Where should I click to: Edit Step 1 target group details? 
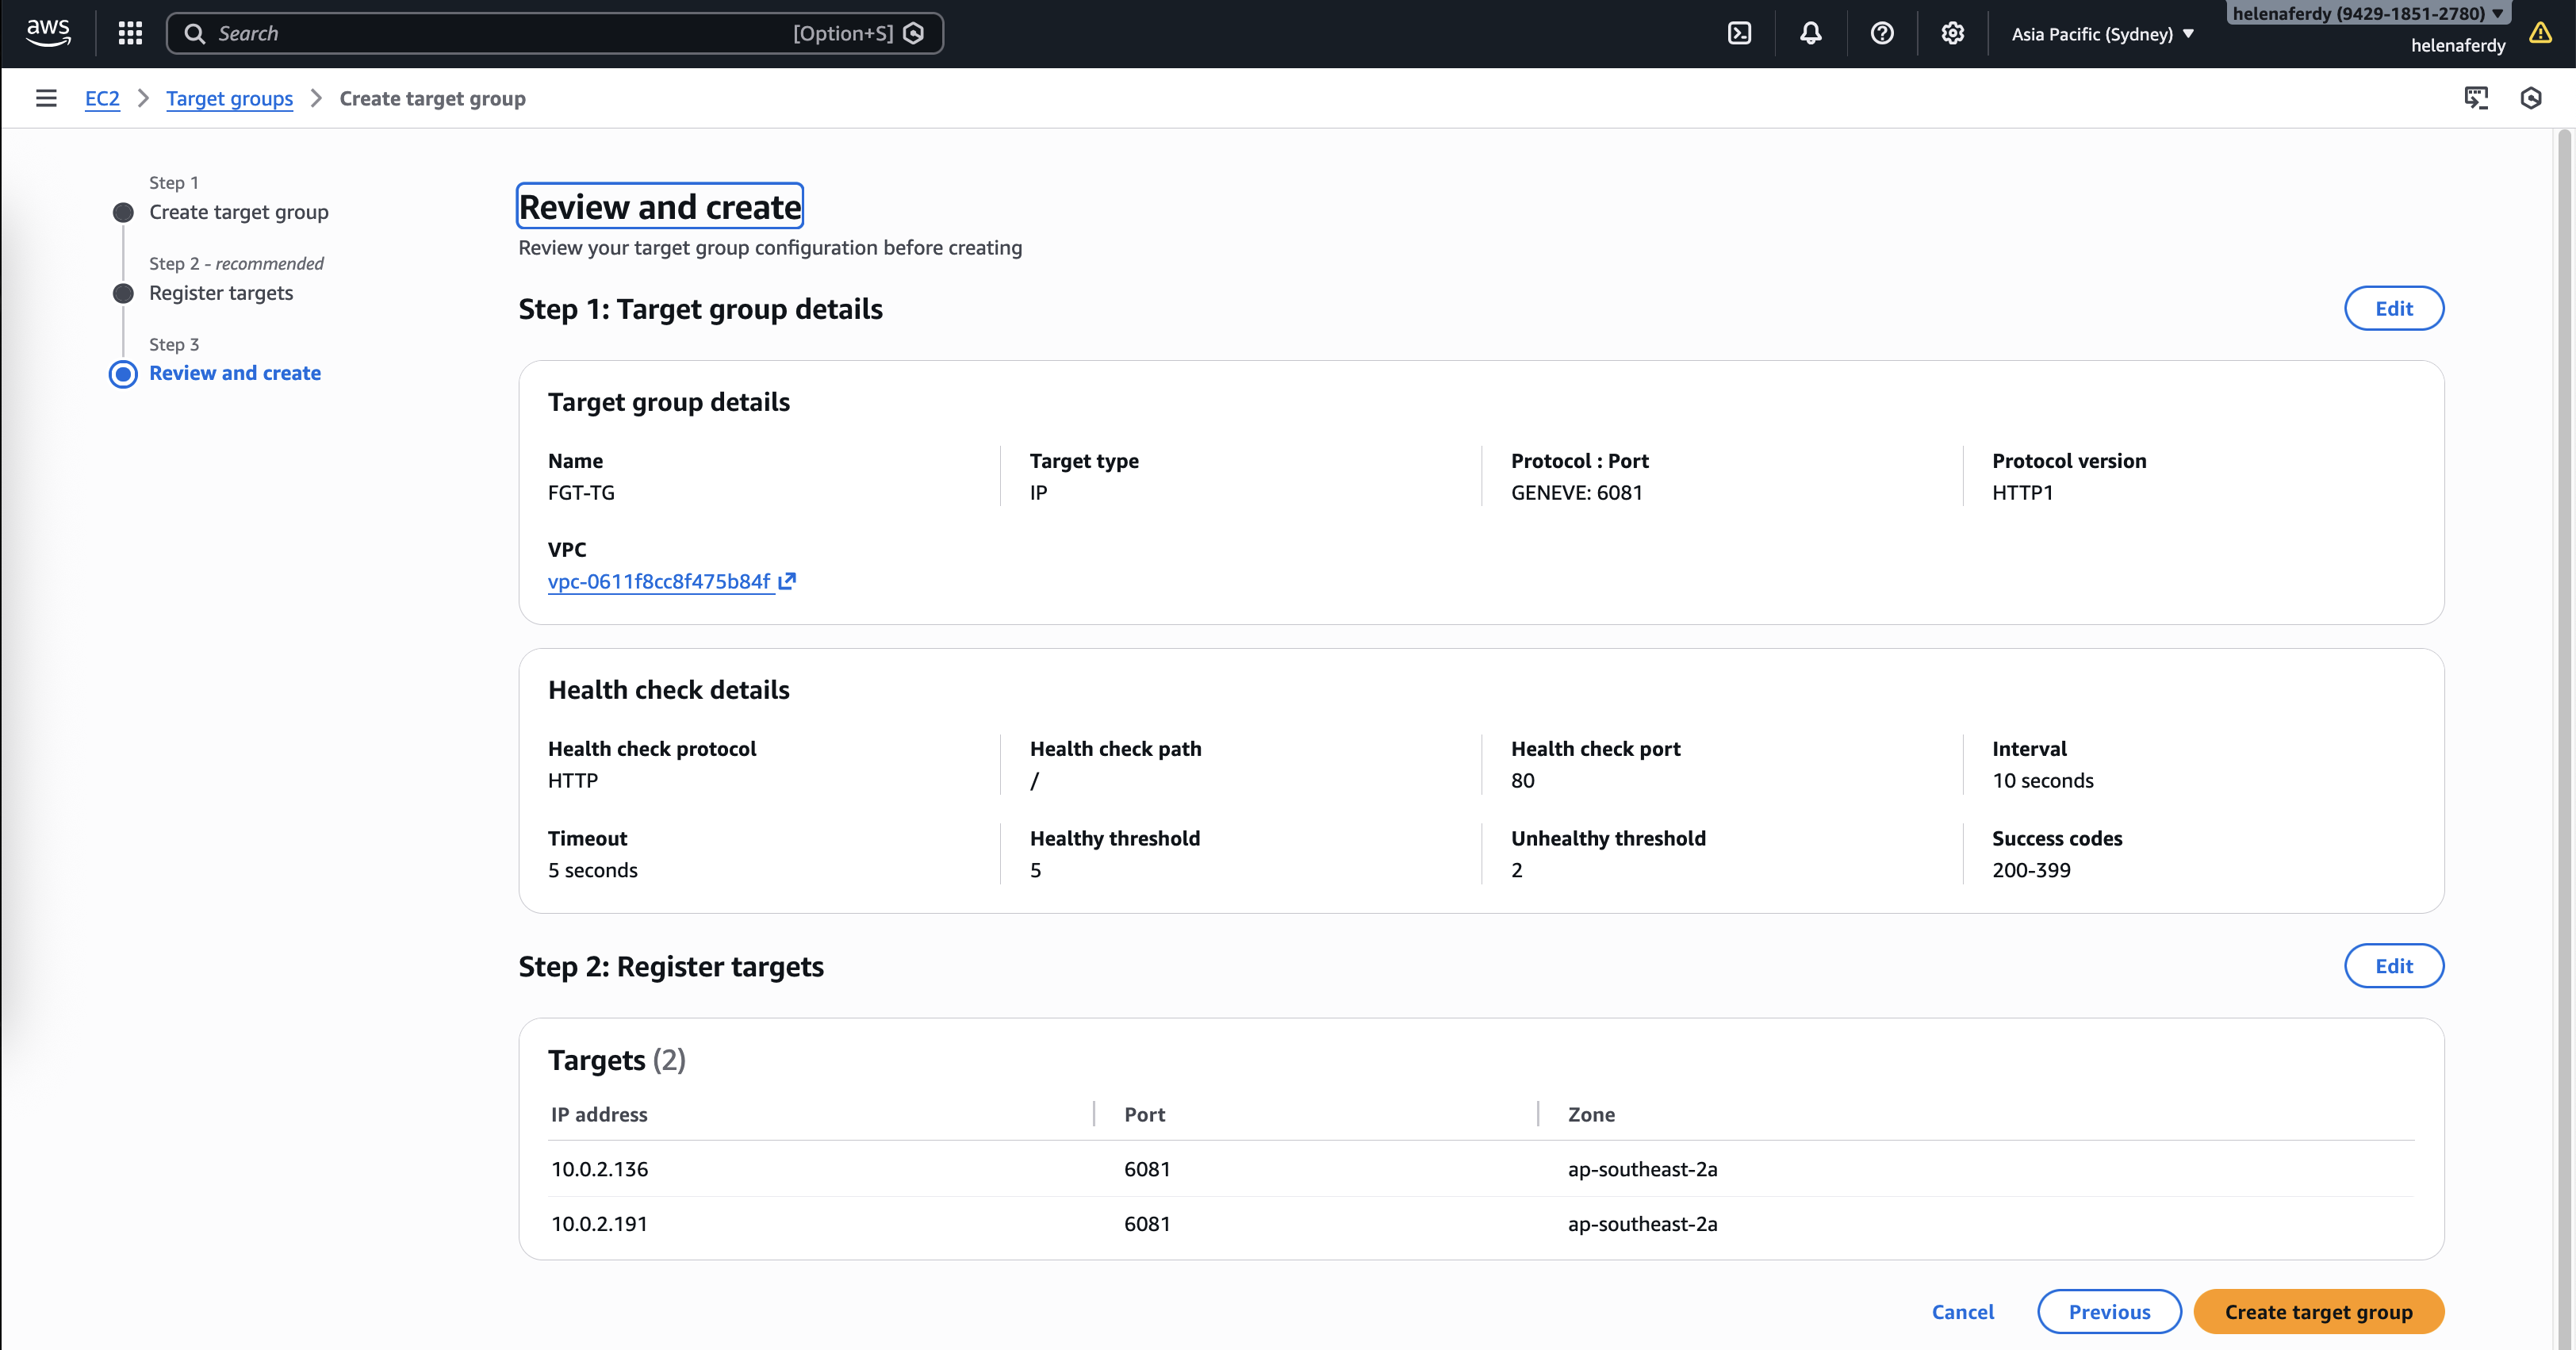tap(2393, 308)
